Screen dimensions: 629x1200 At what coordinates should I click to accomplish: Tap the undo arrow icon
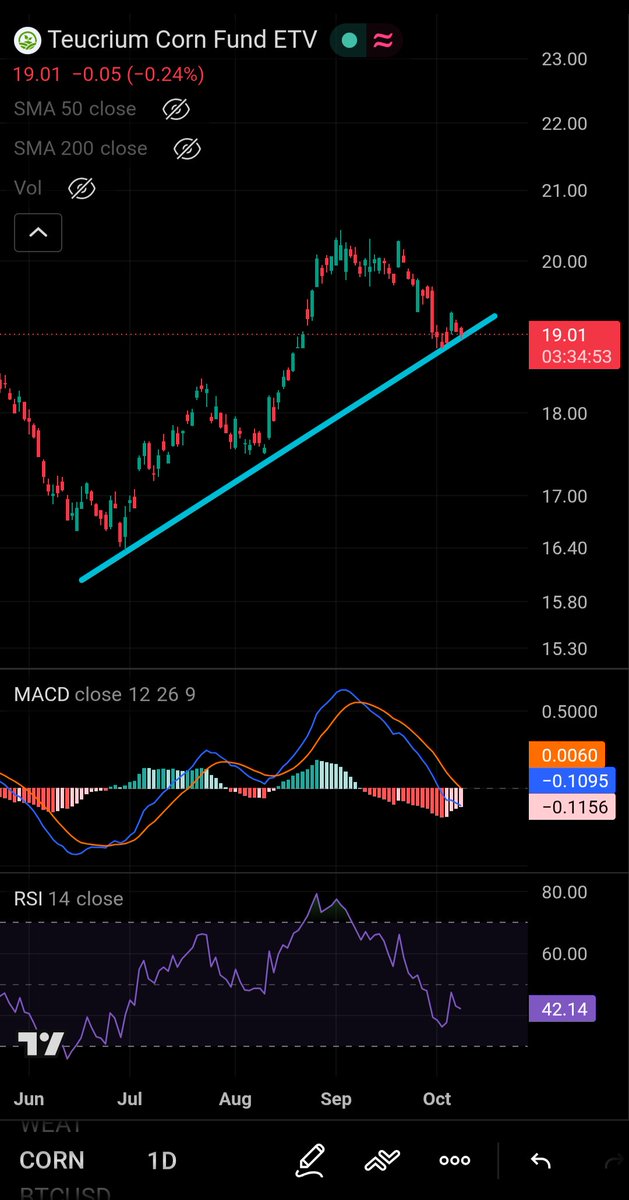[x=540, y=1161]
